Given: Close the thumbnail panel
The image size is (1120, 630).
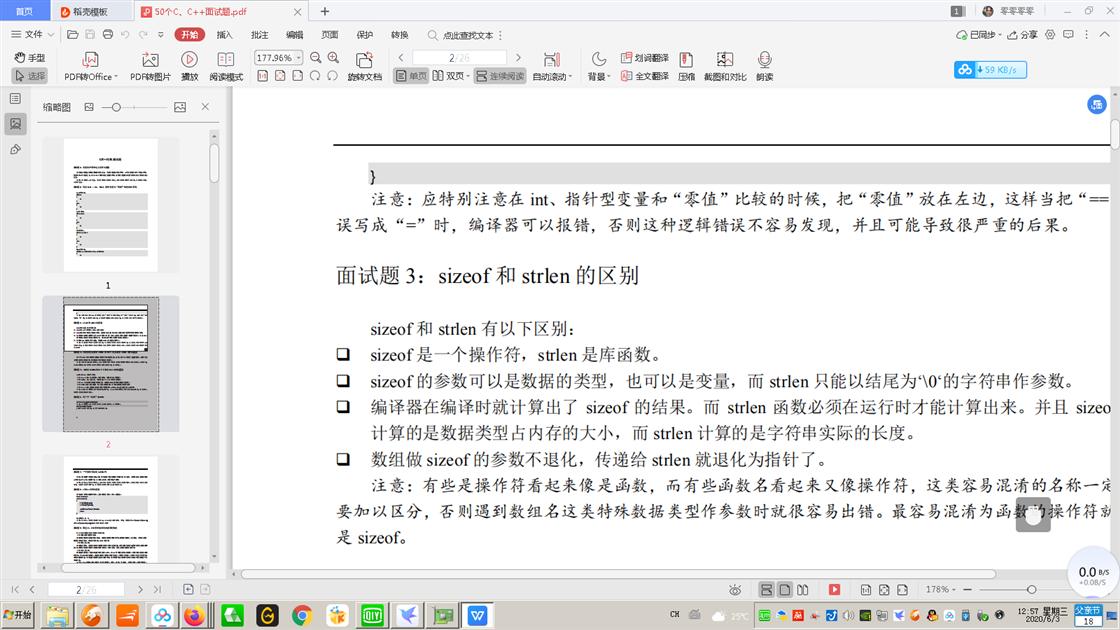Looking at the screenshot, I should 205,107.
